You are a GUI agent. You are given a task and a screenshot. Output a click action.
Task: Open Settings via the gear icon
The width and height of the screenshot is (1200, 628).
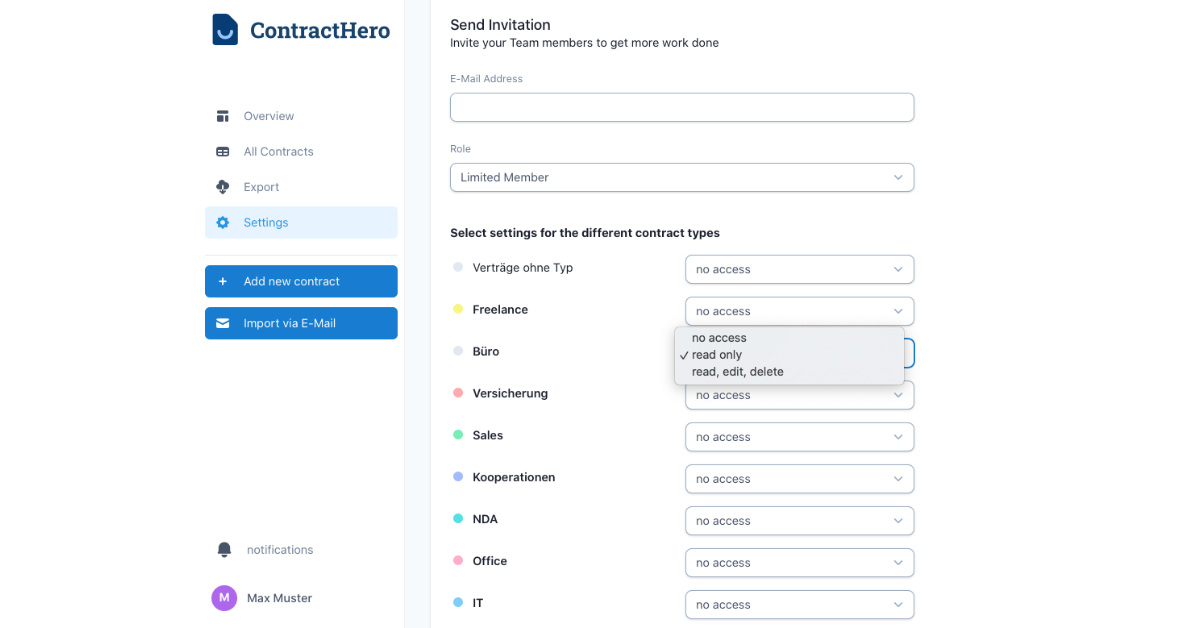click(x=223, y=222)
